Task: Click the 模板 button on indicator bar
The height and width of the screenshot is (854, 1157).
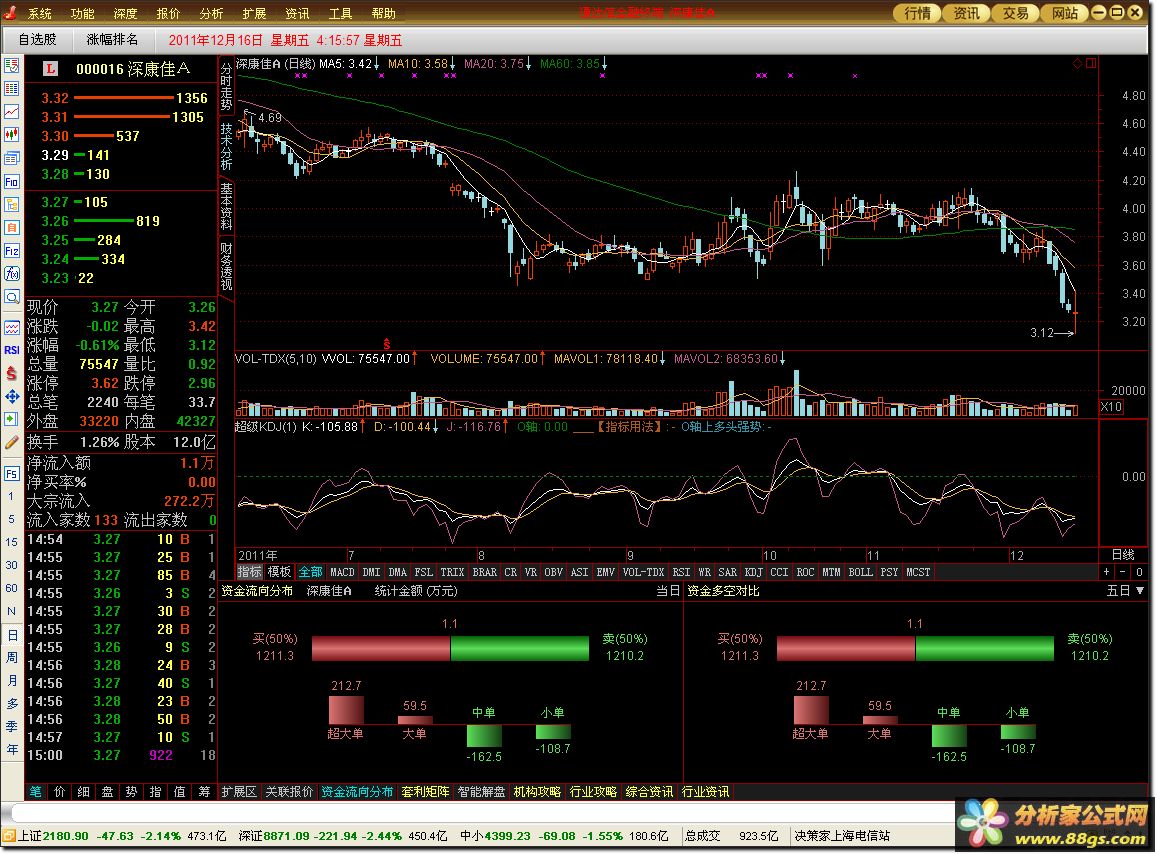Action: click(x=280, y=572)
